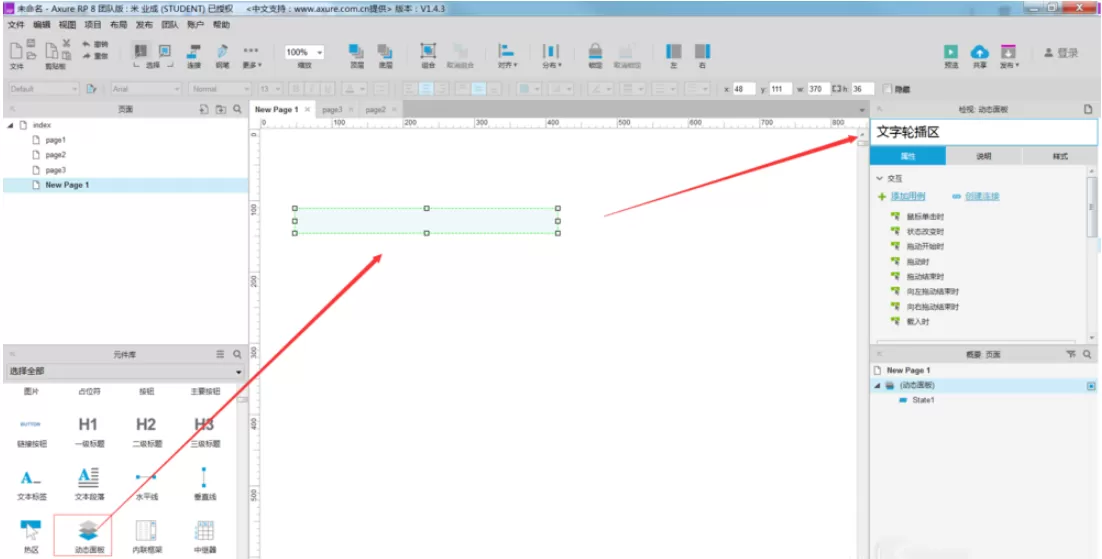Open the 帮助 menu
The width and height of the screenshot is (1102, 559).
tap(221, 25)
